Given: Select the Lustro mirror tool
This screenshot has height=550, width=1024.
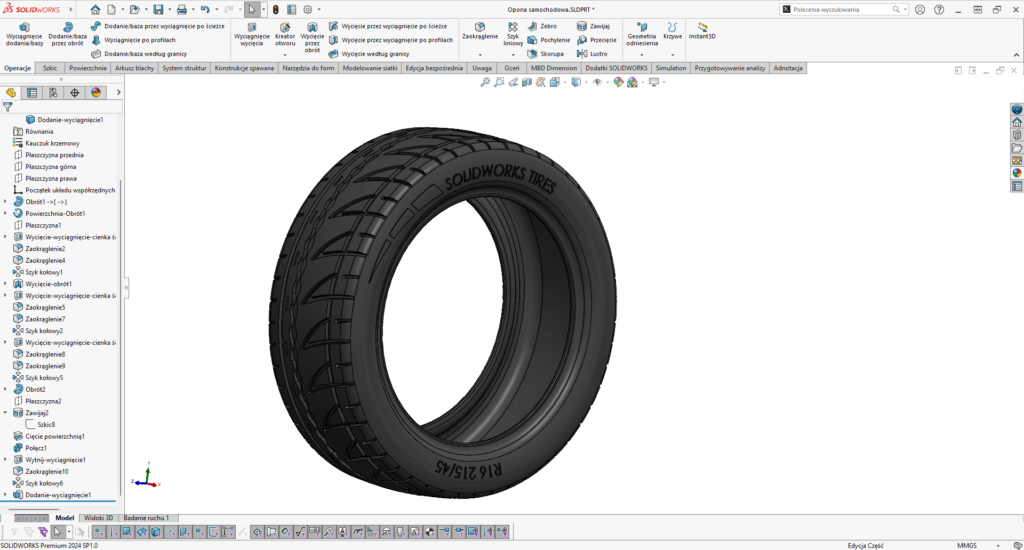Looking at the screenshot, I should 592,54.
